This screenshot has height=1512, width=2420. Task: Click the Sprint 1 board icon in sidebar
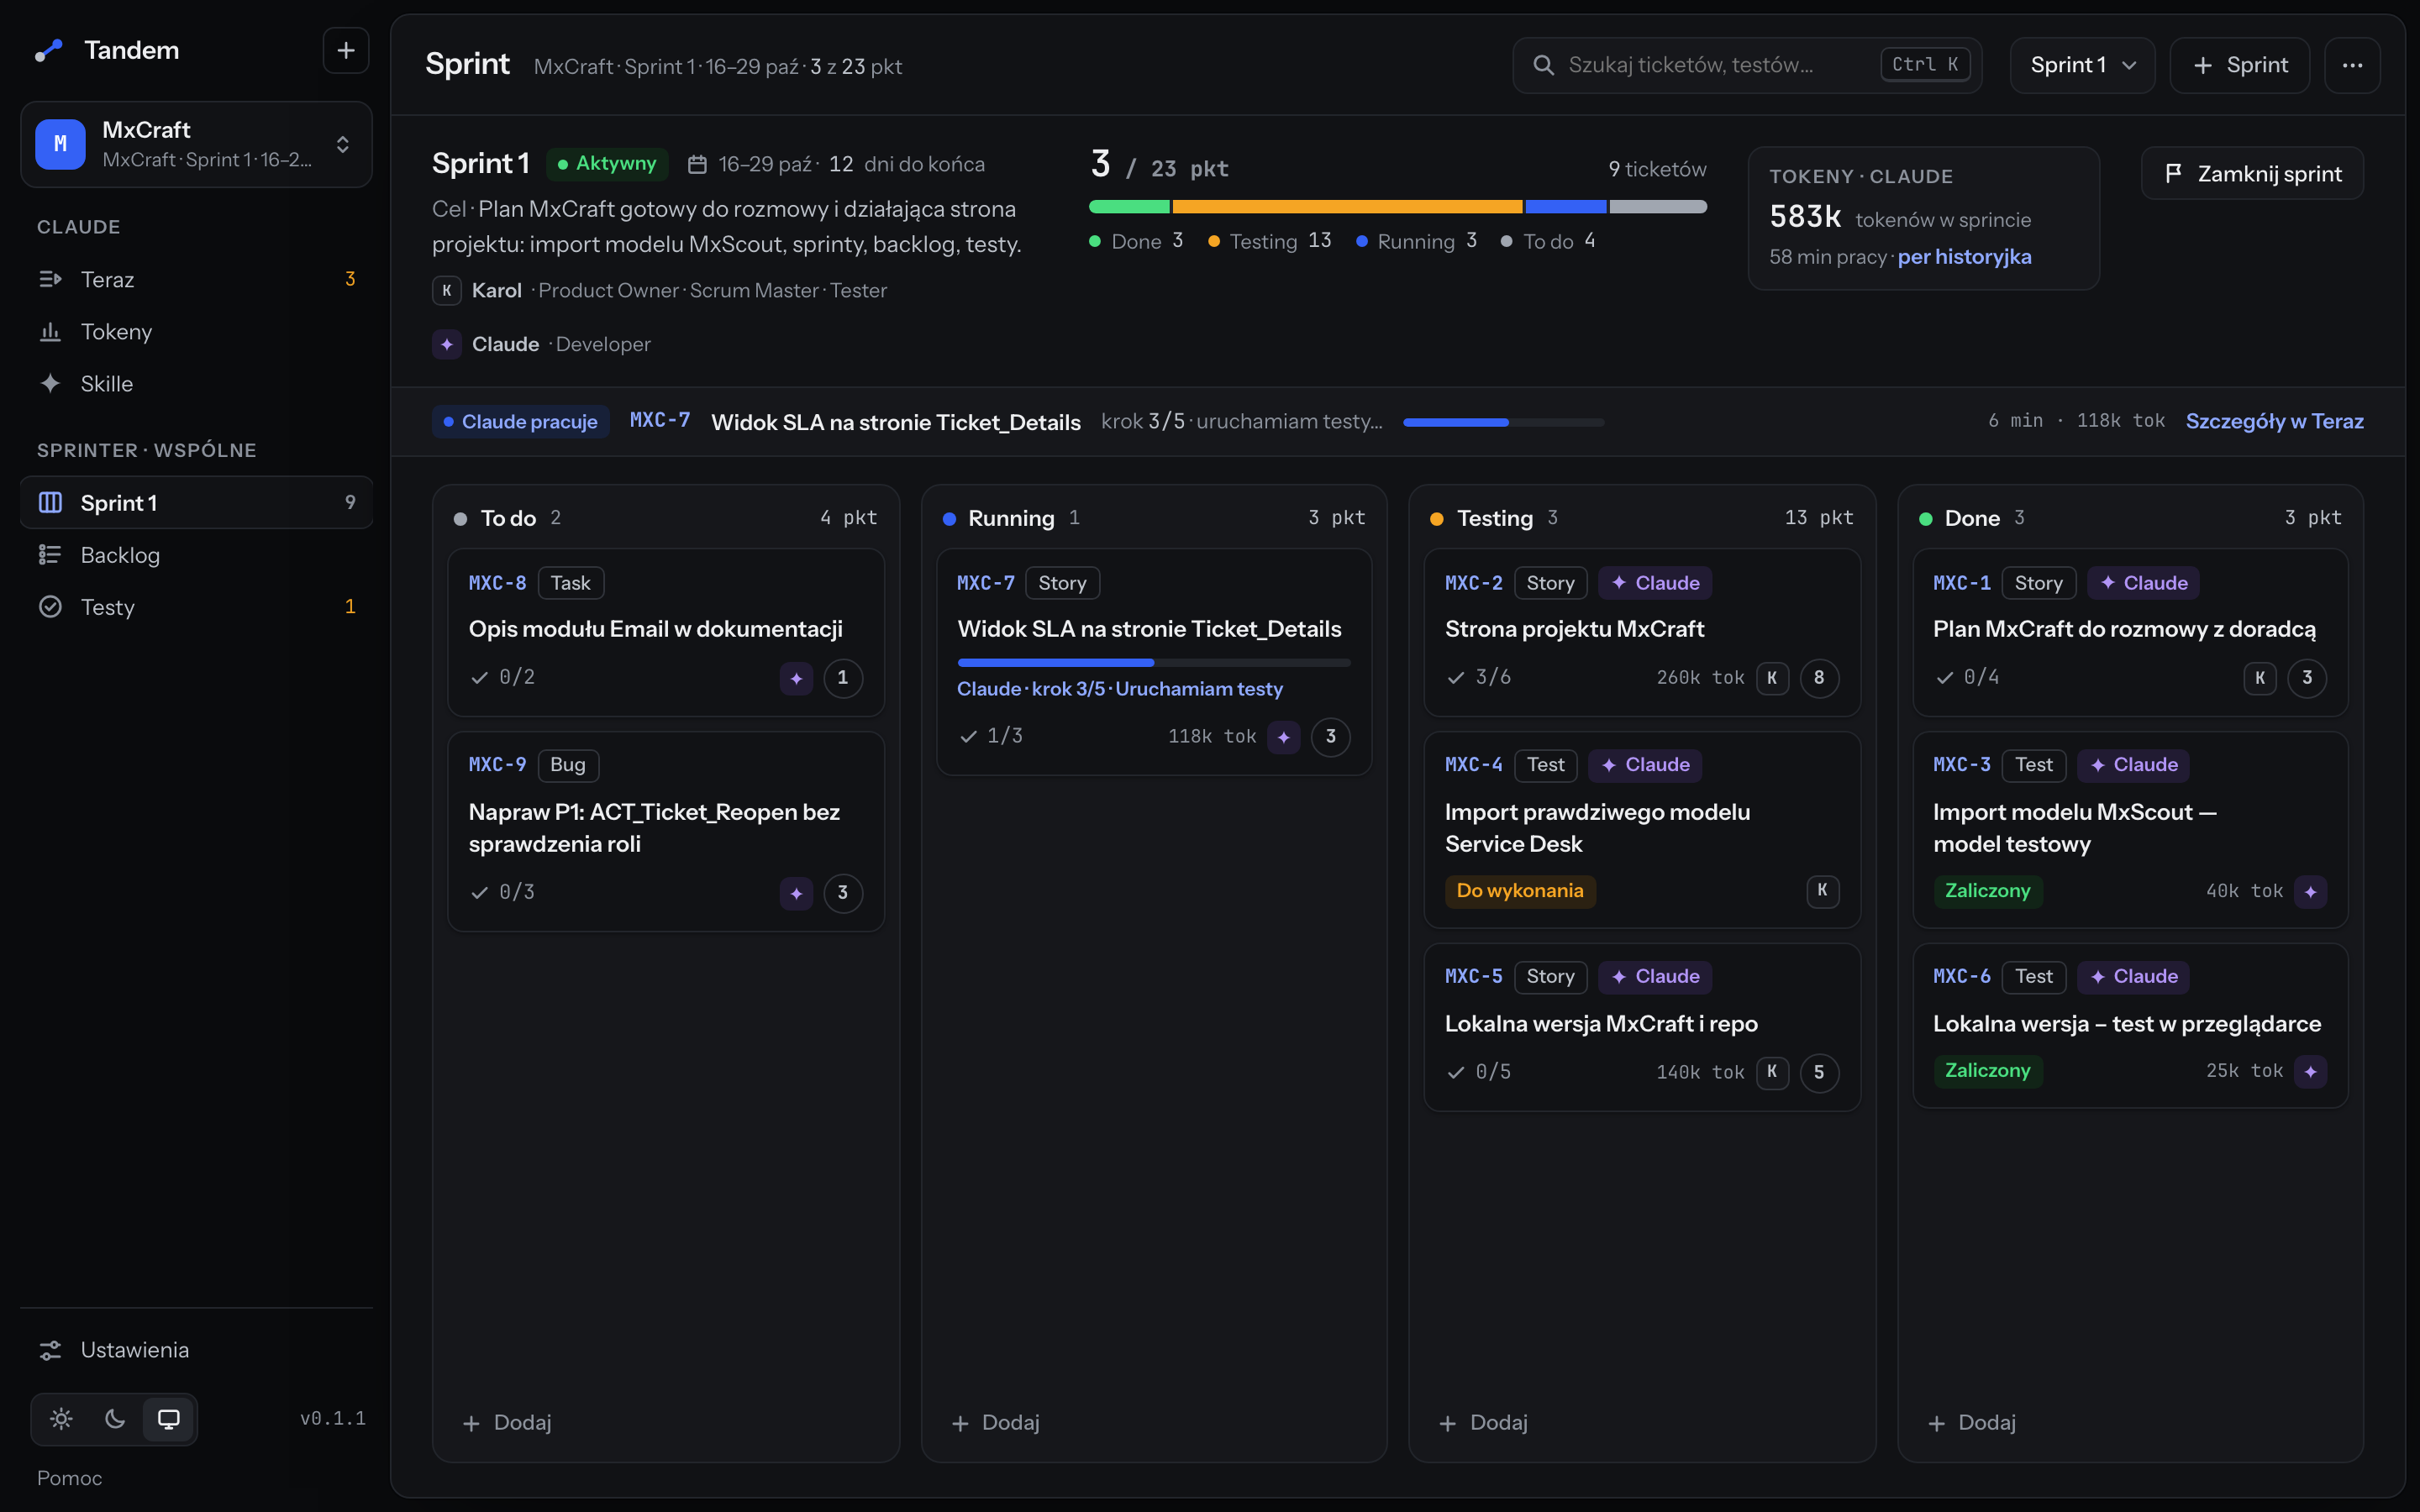point(50,503)
